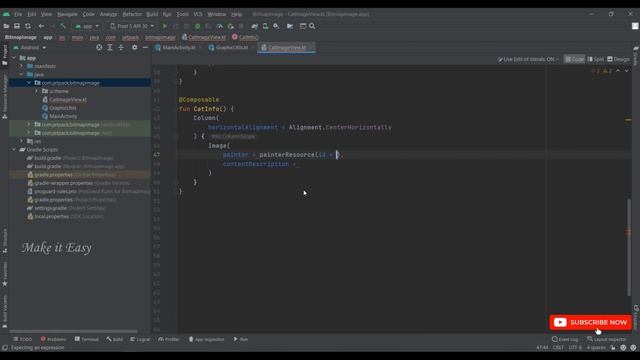Switch to GraphicUtils.kt editor tab
The height and width of the screenshot is (360, 640).
tap(231, 48)
